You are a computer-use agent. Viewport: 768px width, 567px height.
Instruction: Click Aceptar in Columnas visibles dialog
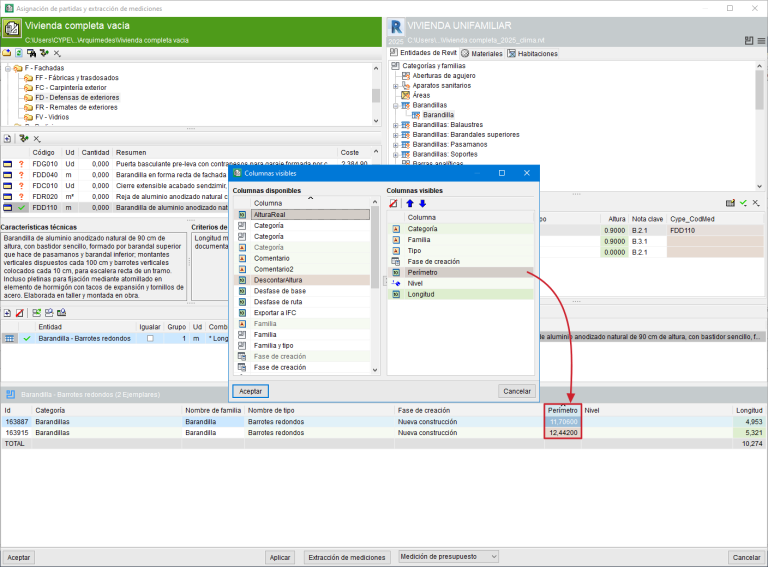coord(250,391)
